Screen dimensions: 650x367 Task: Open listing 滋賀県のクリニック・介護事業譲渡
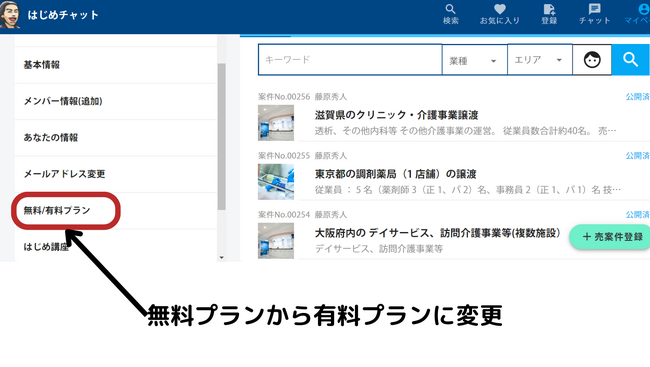coord(396,115)
